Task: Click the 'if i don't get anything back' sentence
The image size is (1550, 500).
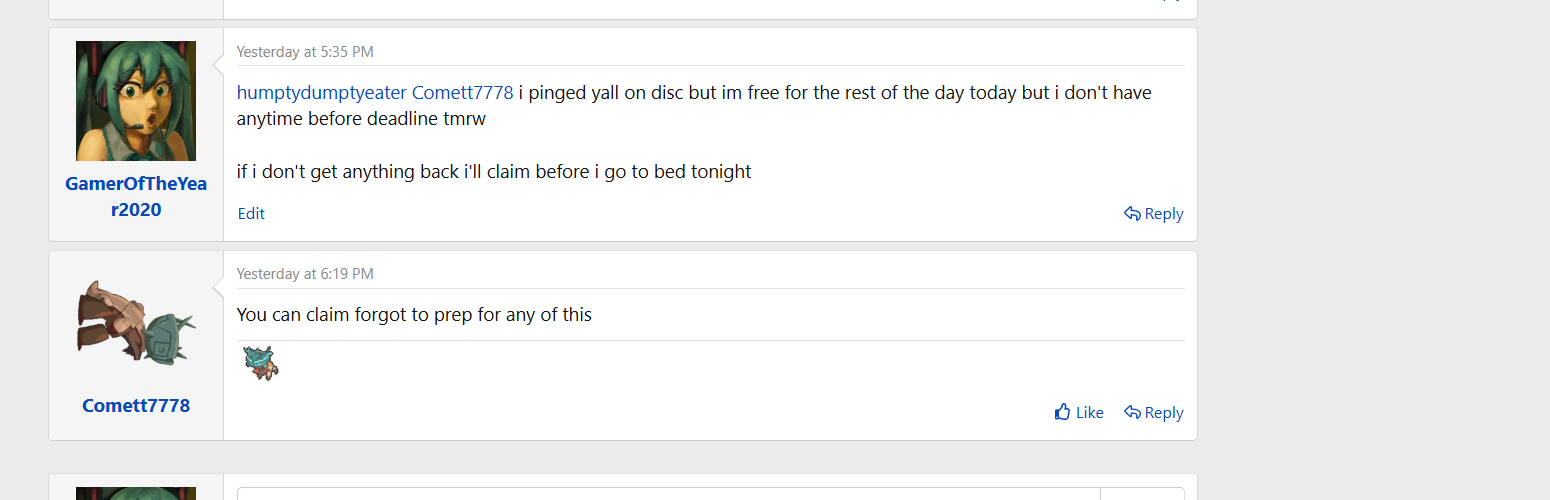Action: [494, 172]
